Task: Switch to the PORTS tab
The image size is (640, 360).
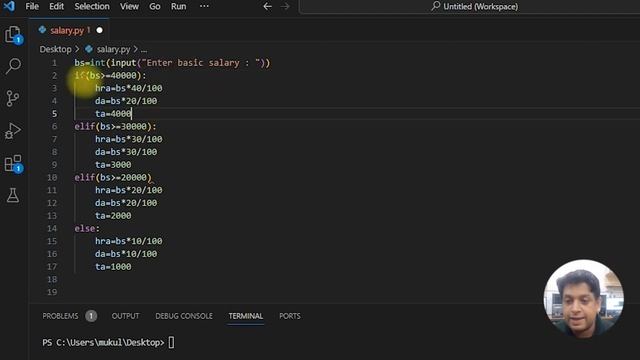Action: 290,316
